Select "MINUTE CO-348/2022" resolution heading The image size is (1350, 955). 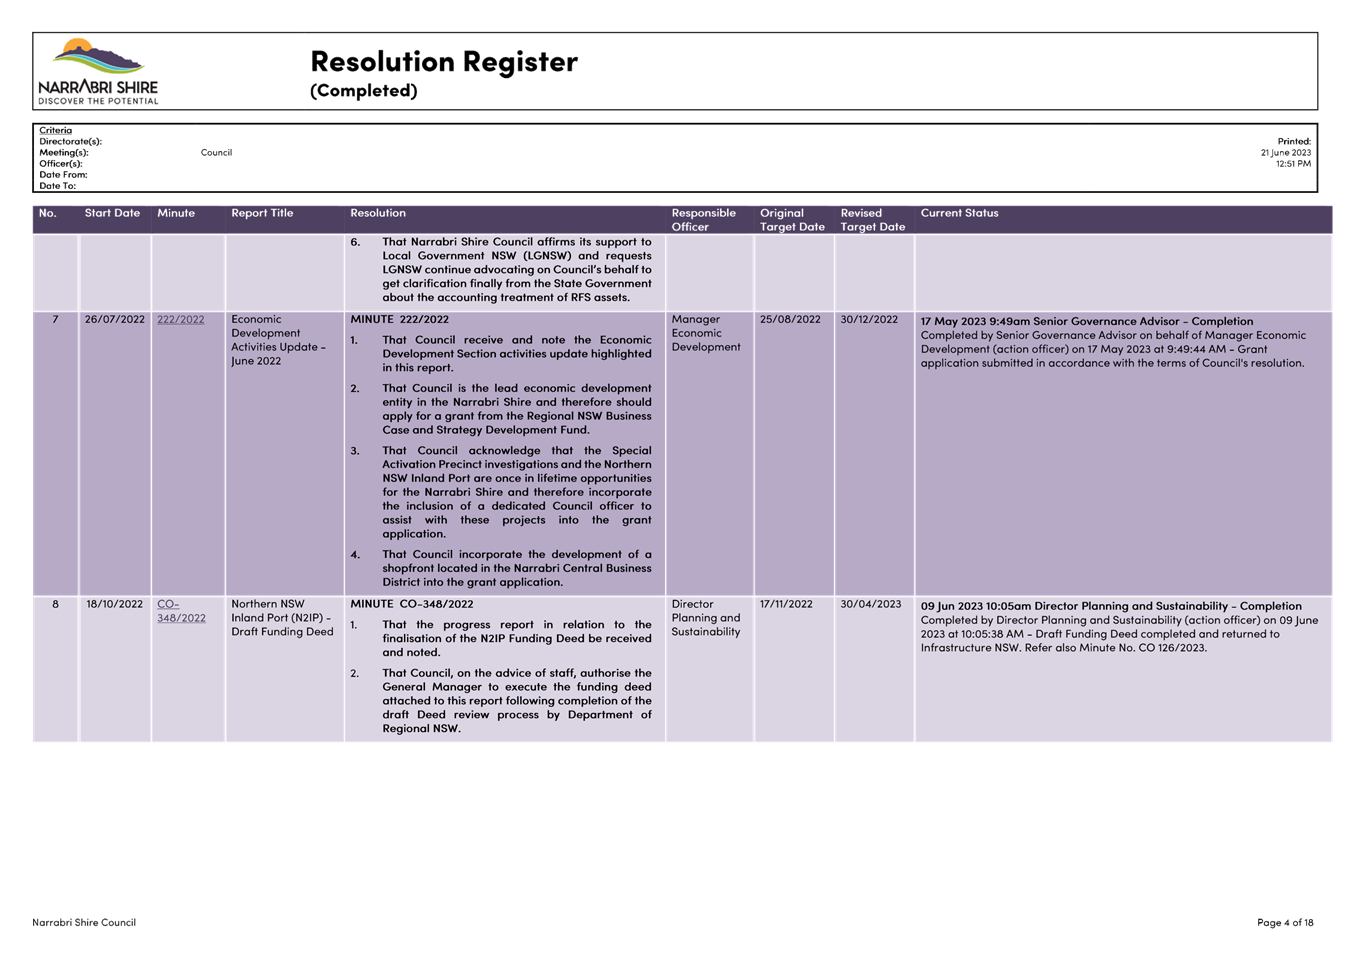[x=412, y=604]
